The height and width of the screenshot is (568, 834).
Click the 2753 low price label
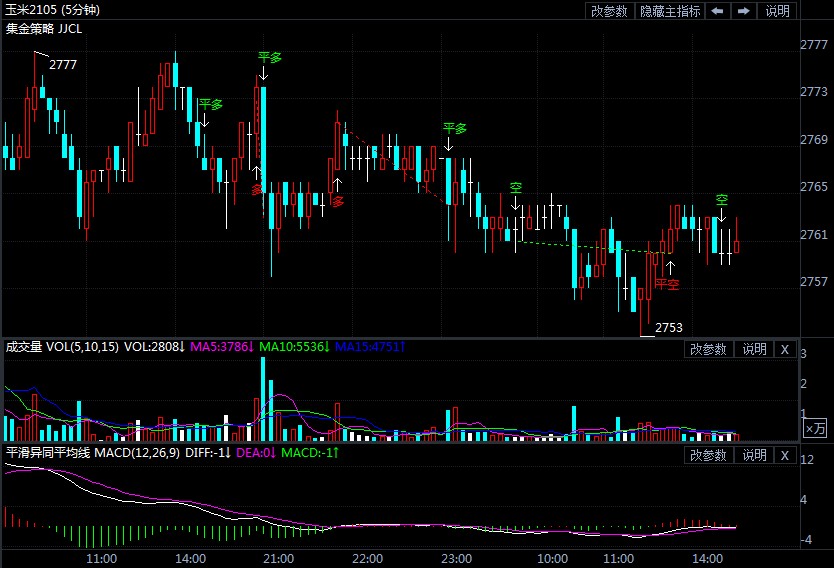(669, 328)
